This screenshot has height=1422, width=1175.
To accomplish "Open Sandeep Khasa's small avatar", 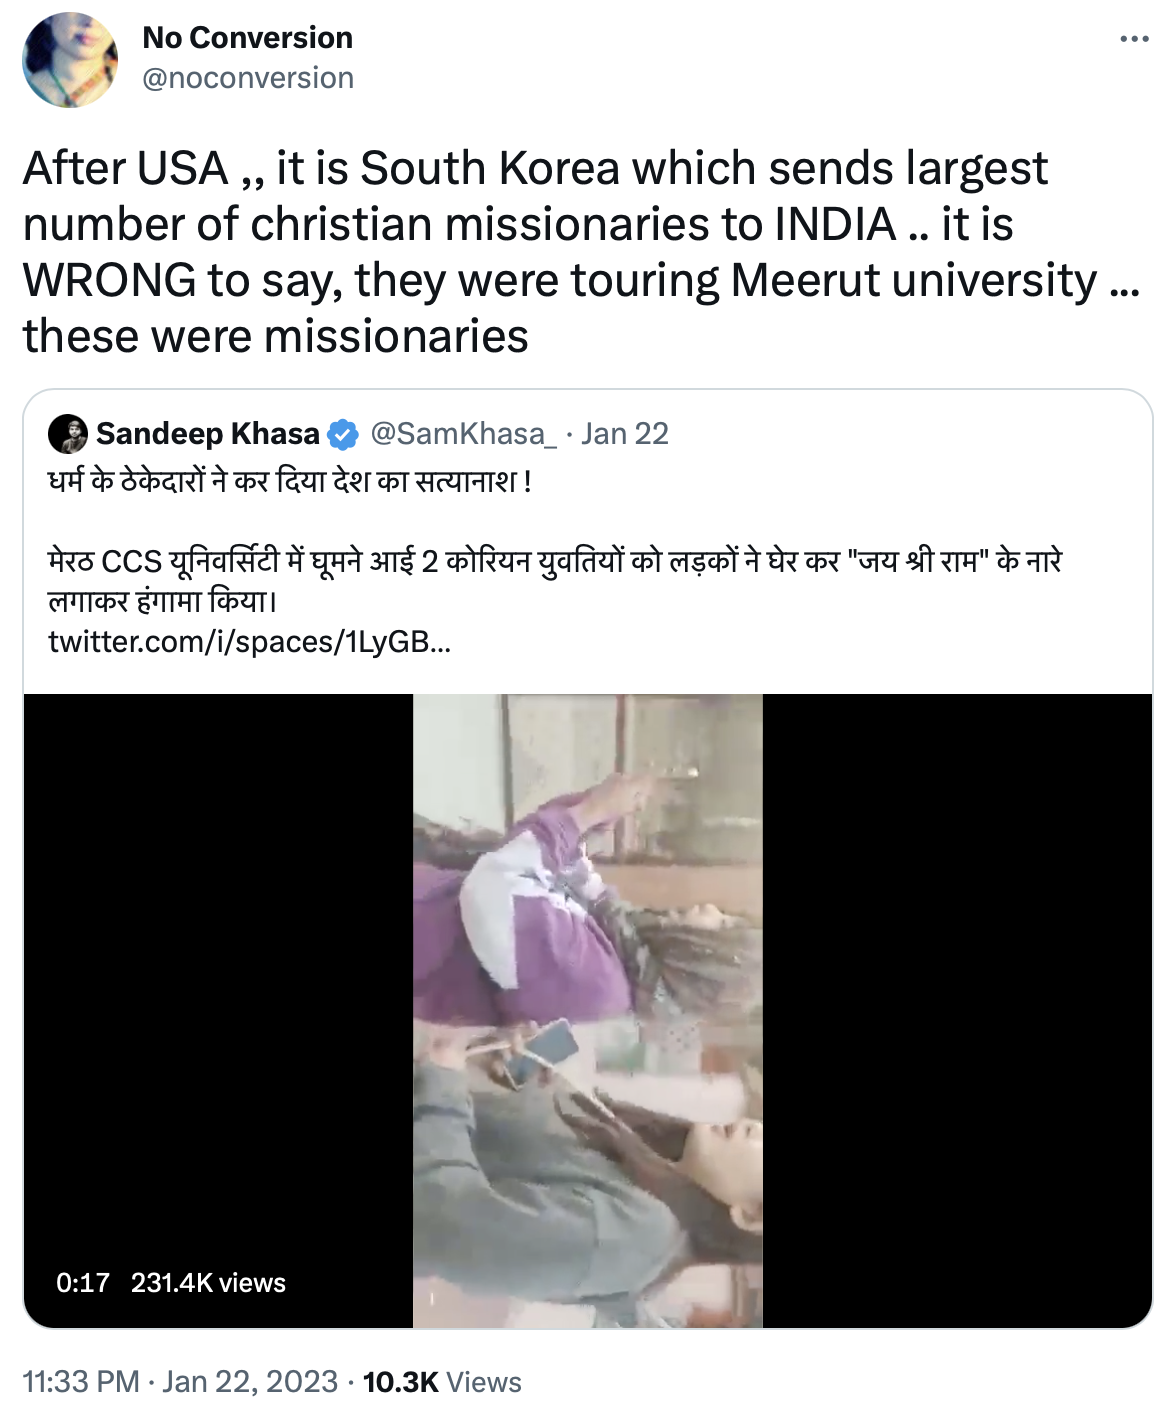I will (67, 434).
